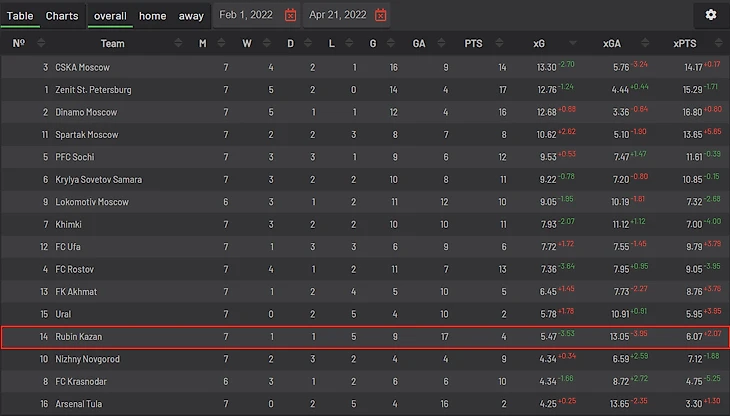This screenshot has height=416, width=730.
Task: Sort by Team column sort arrows
Action: 178,43
